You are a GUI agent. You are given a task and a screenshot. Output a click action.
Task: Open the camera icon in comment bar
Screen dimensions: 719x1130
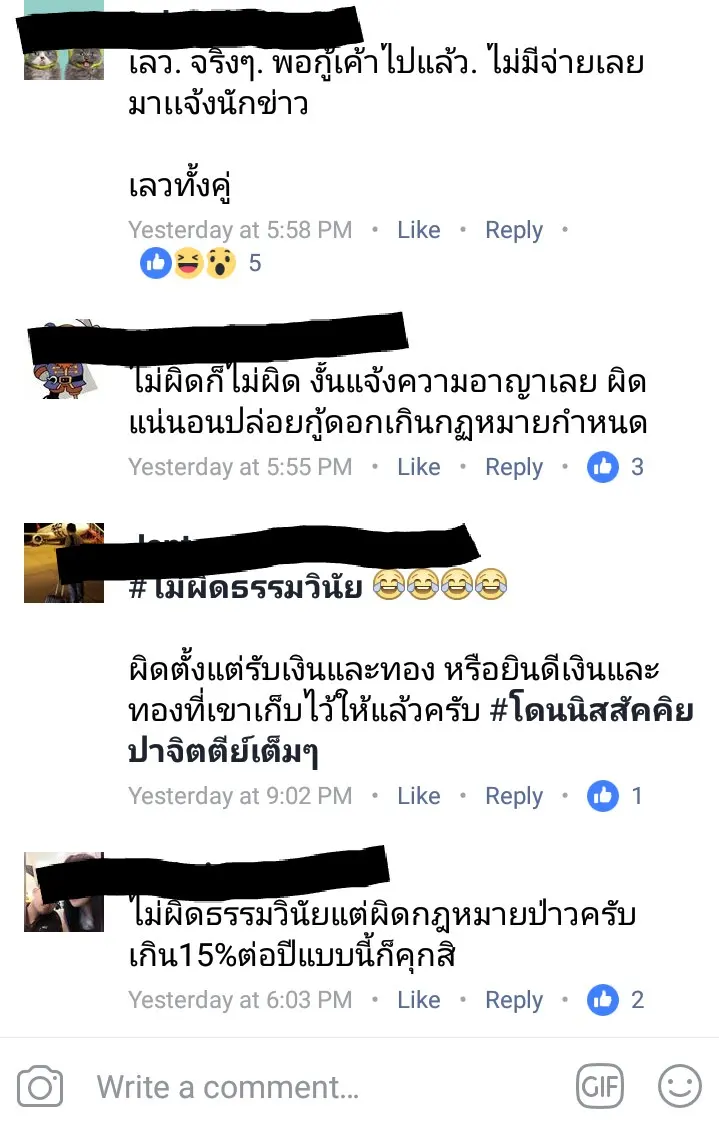[x=40, y=1087]
